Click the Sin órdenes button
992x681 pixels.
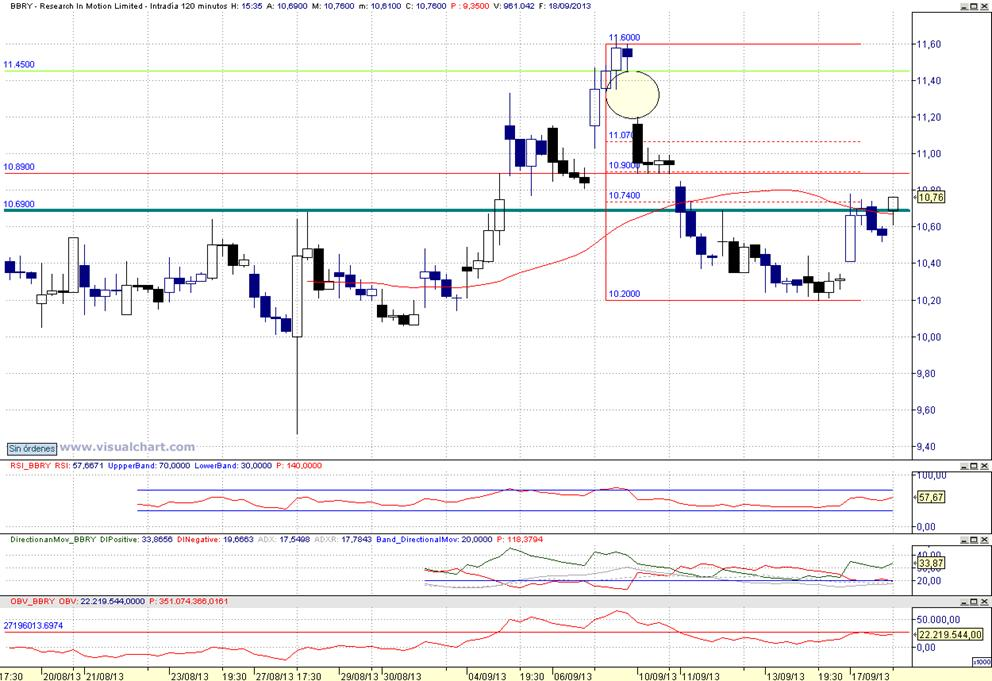[32, 449]
